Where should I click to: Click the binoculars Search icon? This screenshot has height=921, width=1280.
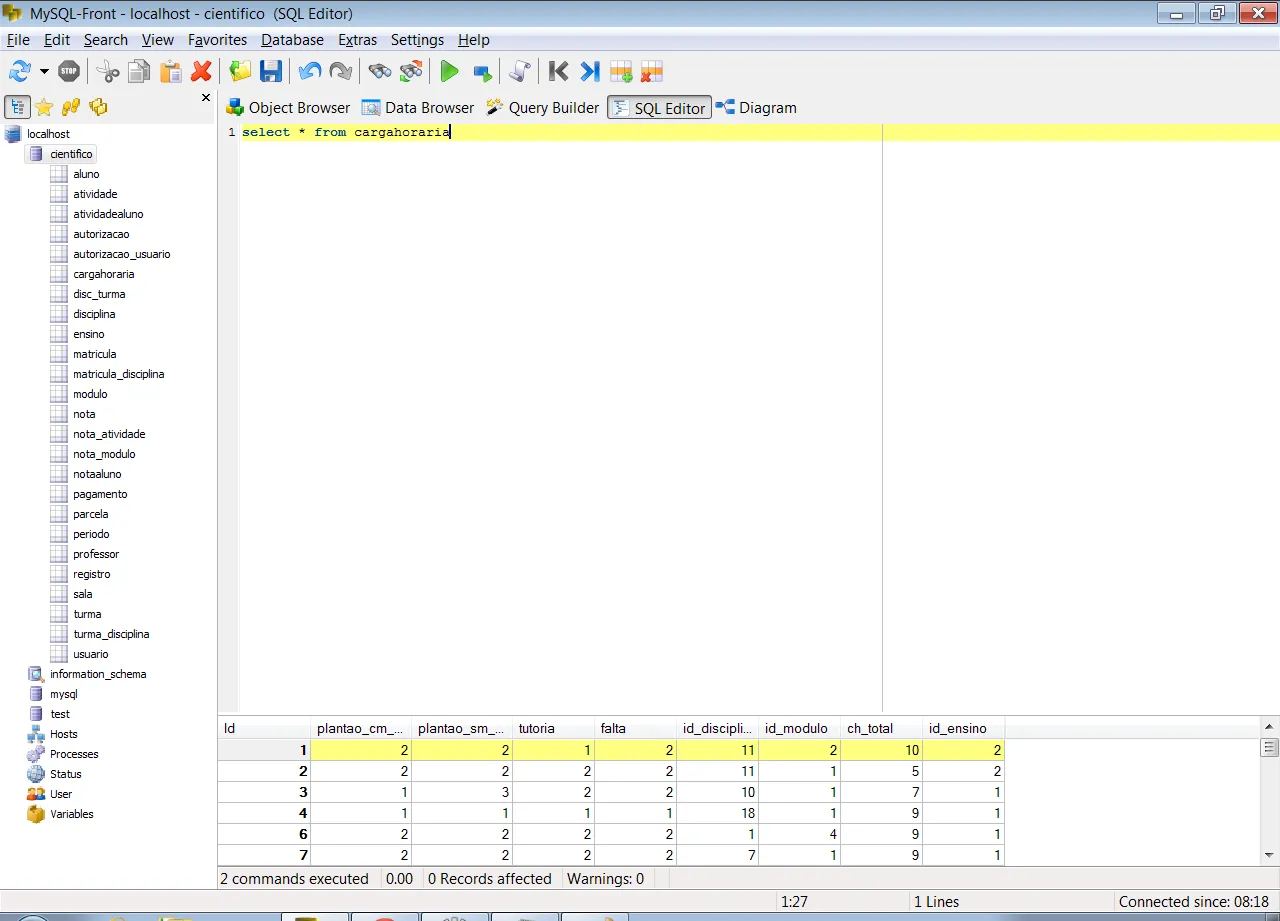[379, 71]
